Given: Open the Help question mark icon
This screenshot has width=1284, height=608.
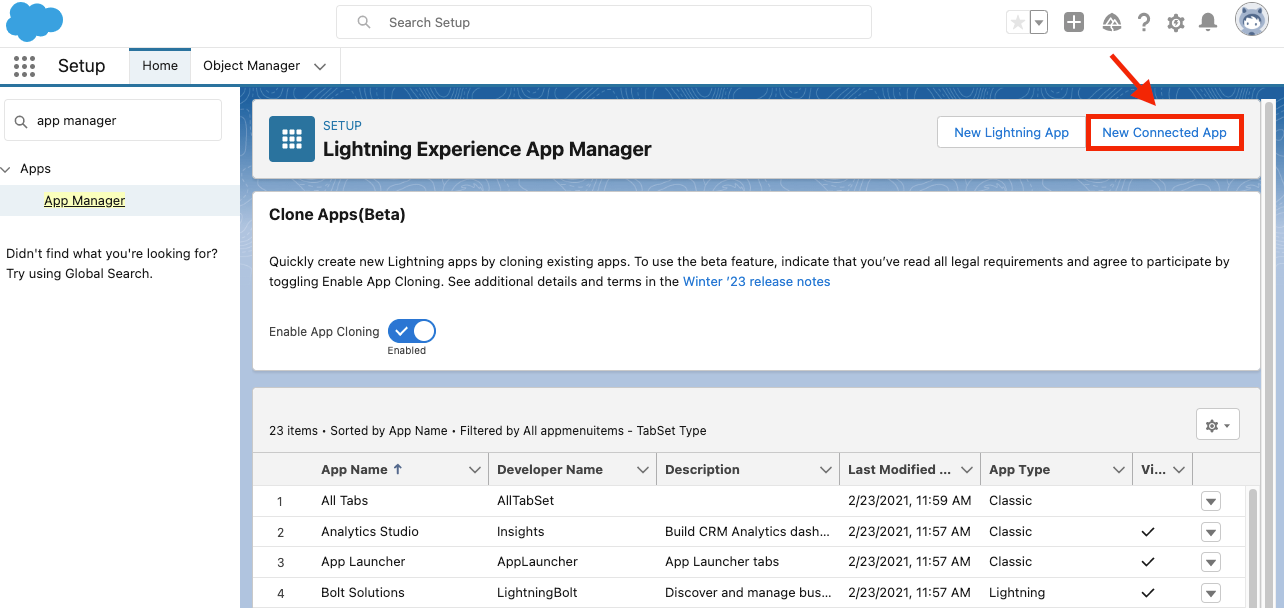Looking at the screenshot, I should point(1144,22).
